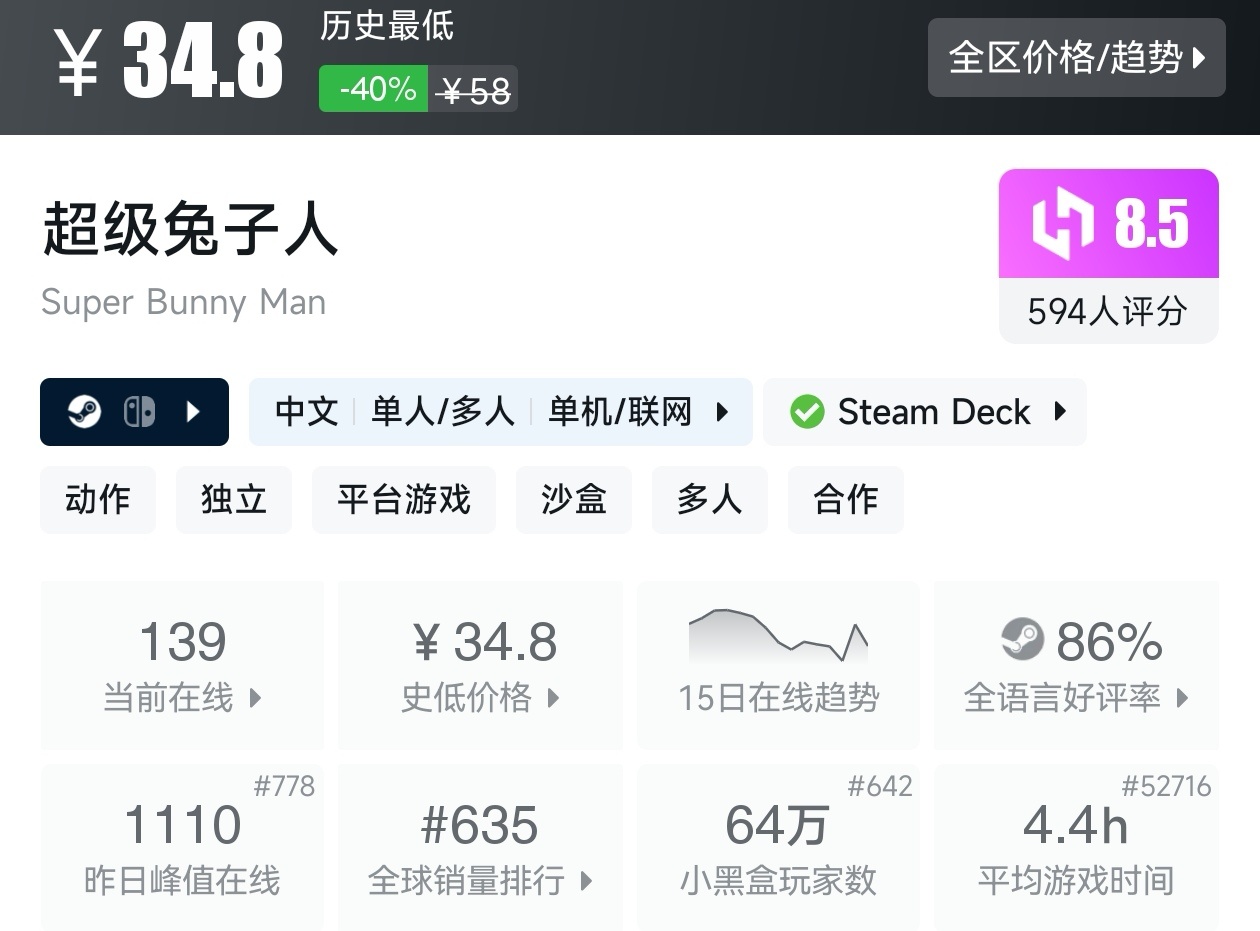Viewport: 1260px width, 931px height.
Task: View the 全球销量排行 sales ranking
Action: point(481,848)
